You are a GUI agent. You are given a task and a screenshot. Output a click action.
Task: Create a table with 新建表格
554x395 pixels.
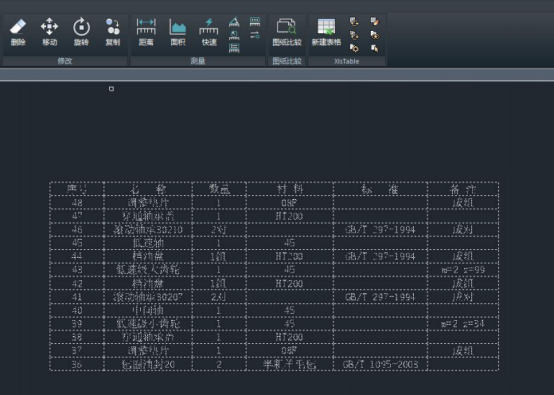click(326, 32)
